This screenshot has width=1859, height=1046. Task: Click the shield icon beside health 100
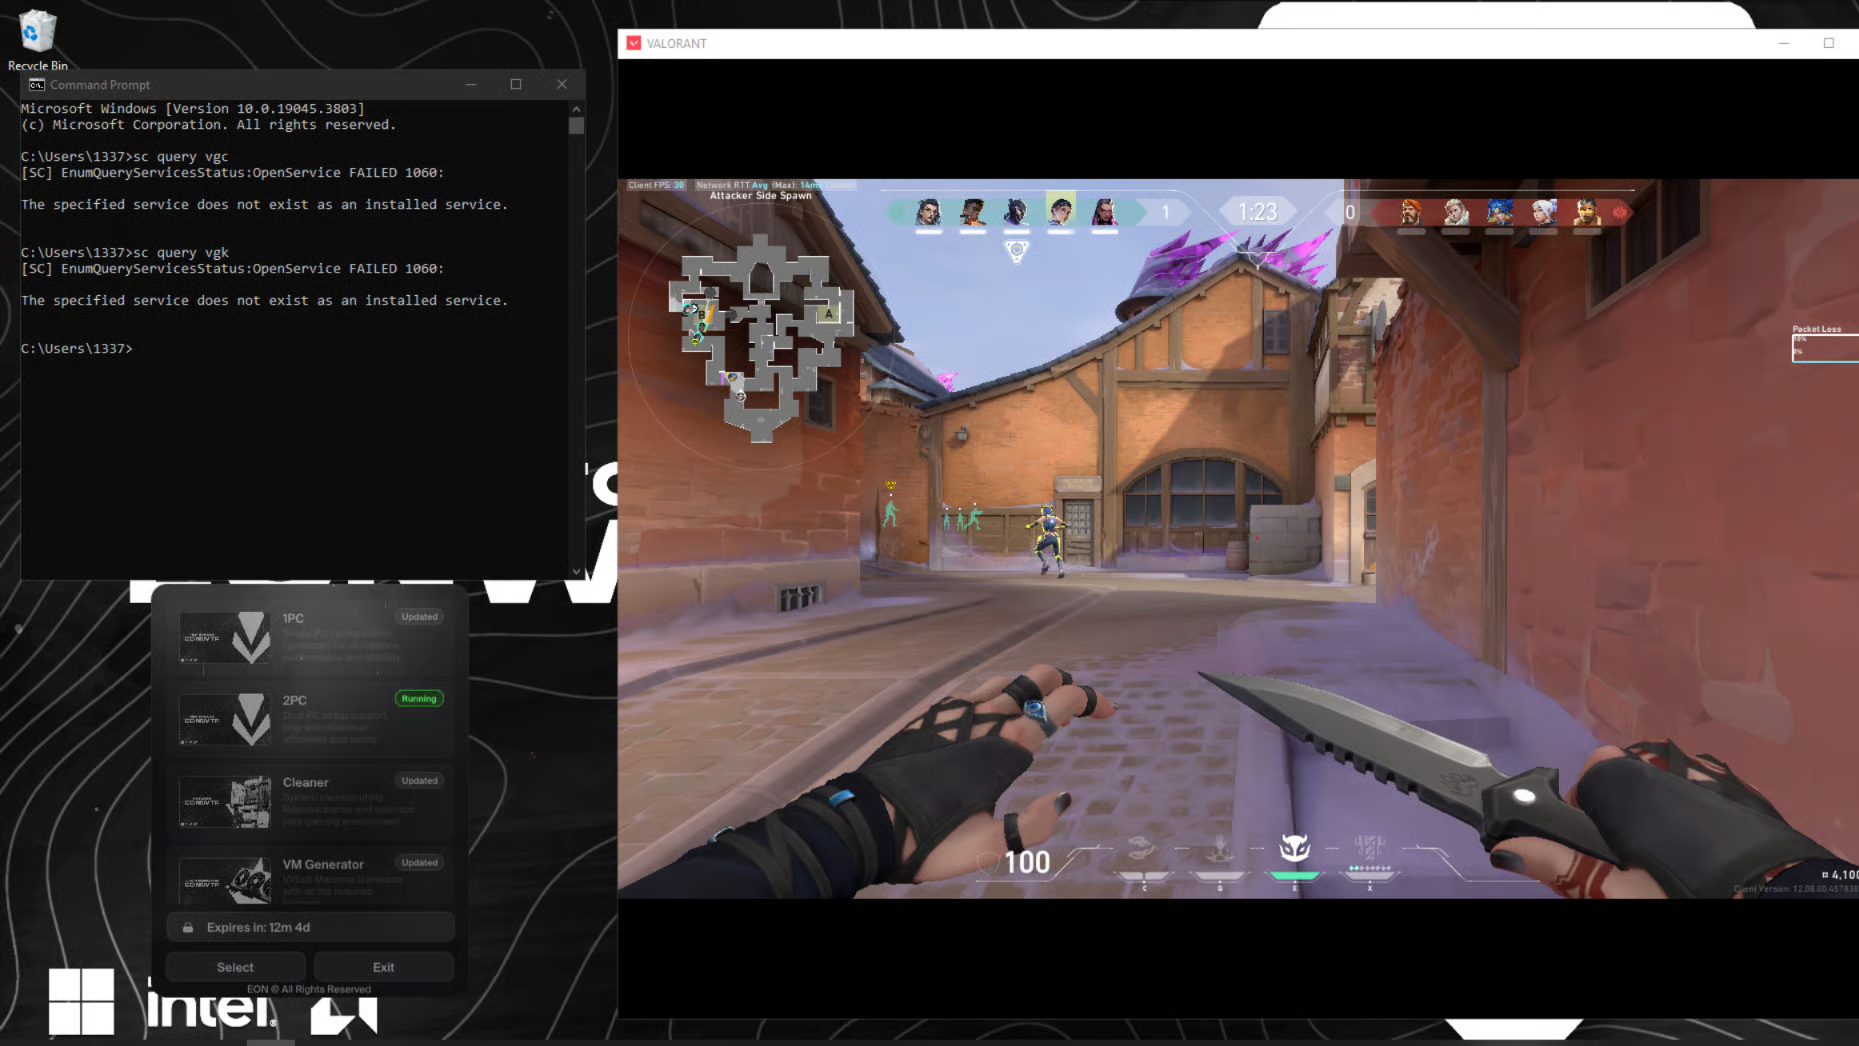coord(986,862)
